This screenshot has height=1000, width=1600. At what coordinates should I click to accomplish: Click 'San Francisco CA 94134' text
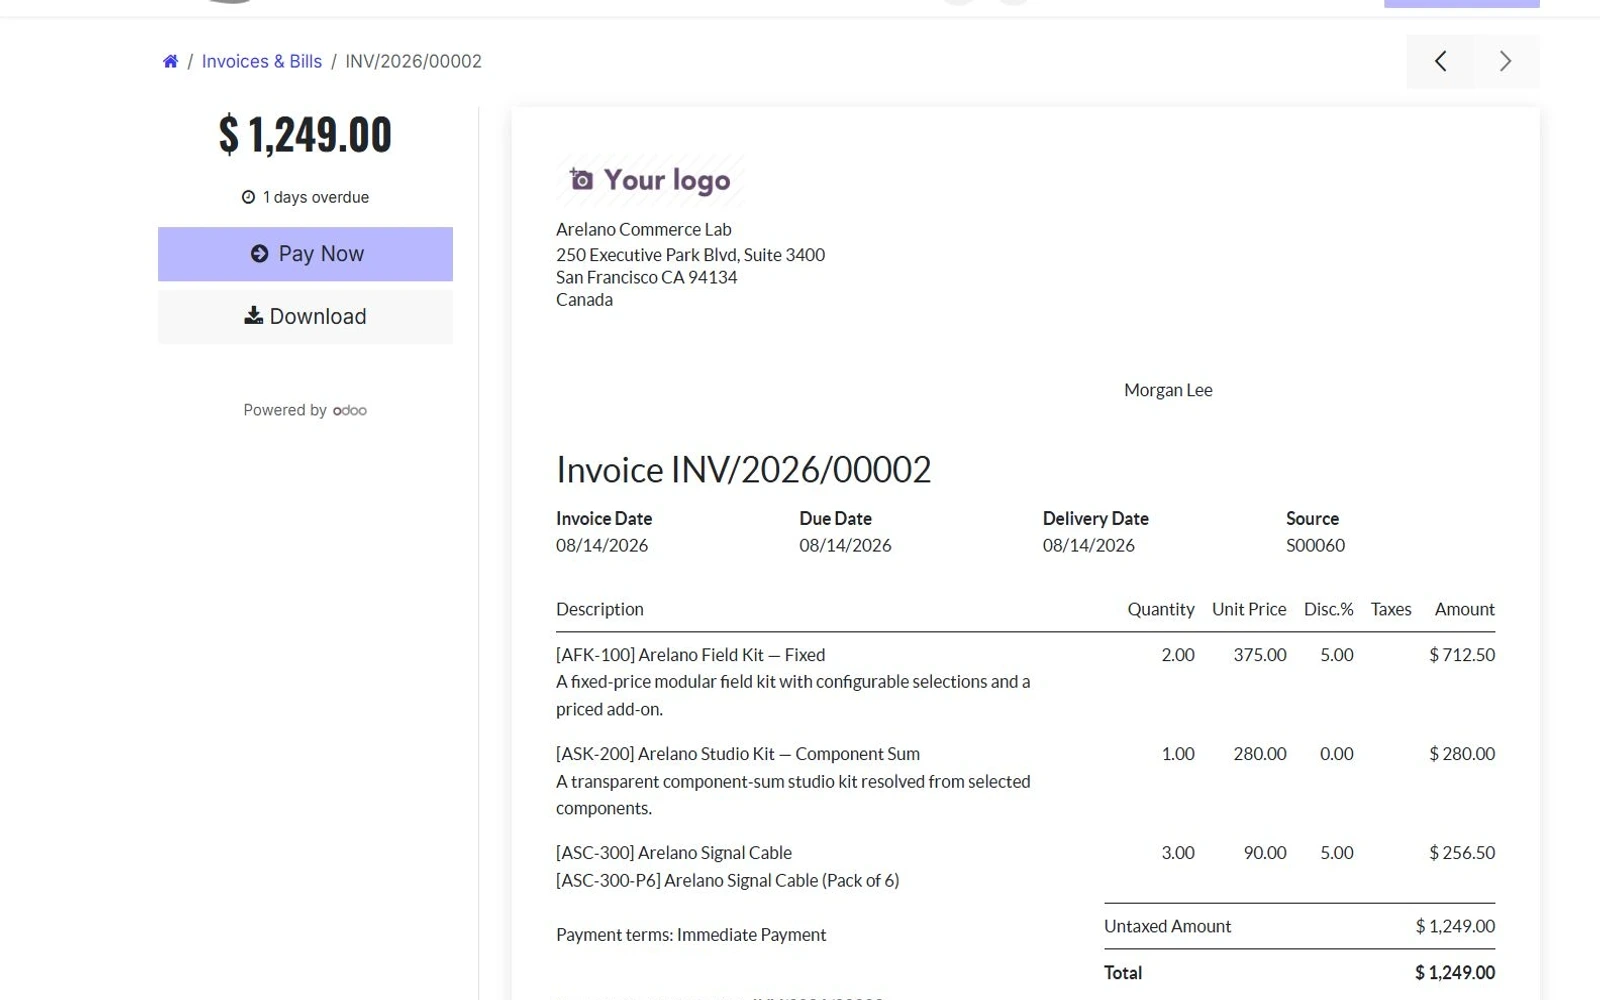pos(646,277)
